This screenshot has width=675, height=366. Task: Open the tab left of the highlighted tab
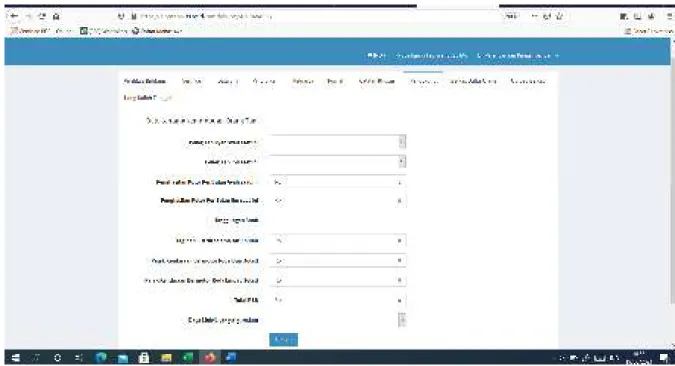point(377,81)
